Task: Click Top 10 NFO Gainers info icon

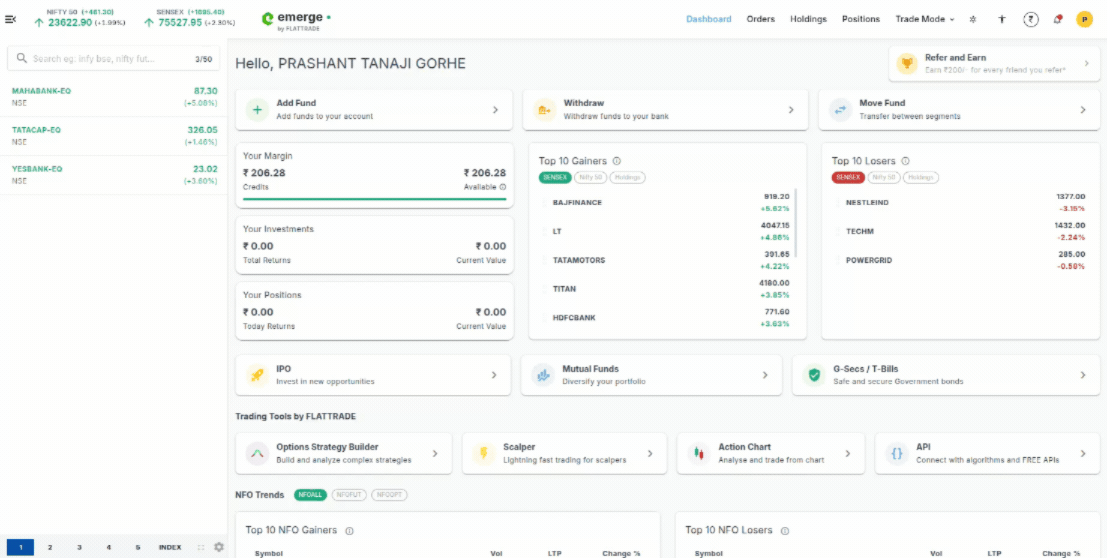Action: (x=349, y=530)
